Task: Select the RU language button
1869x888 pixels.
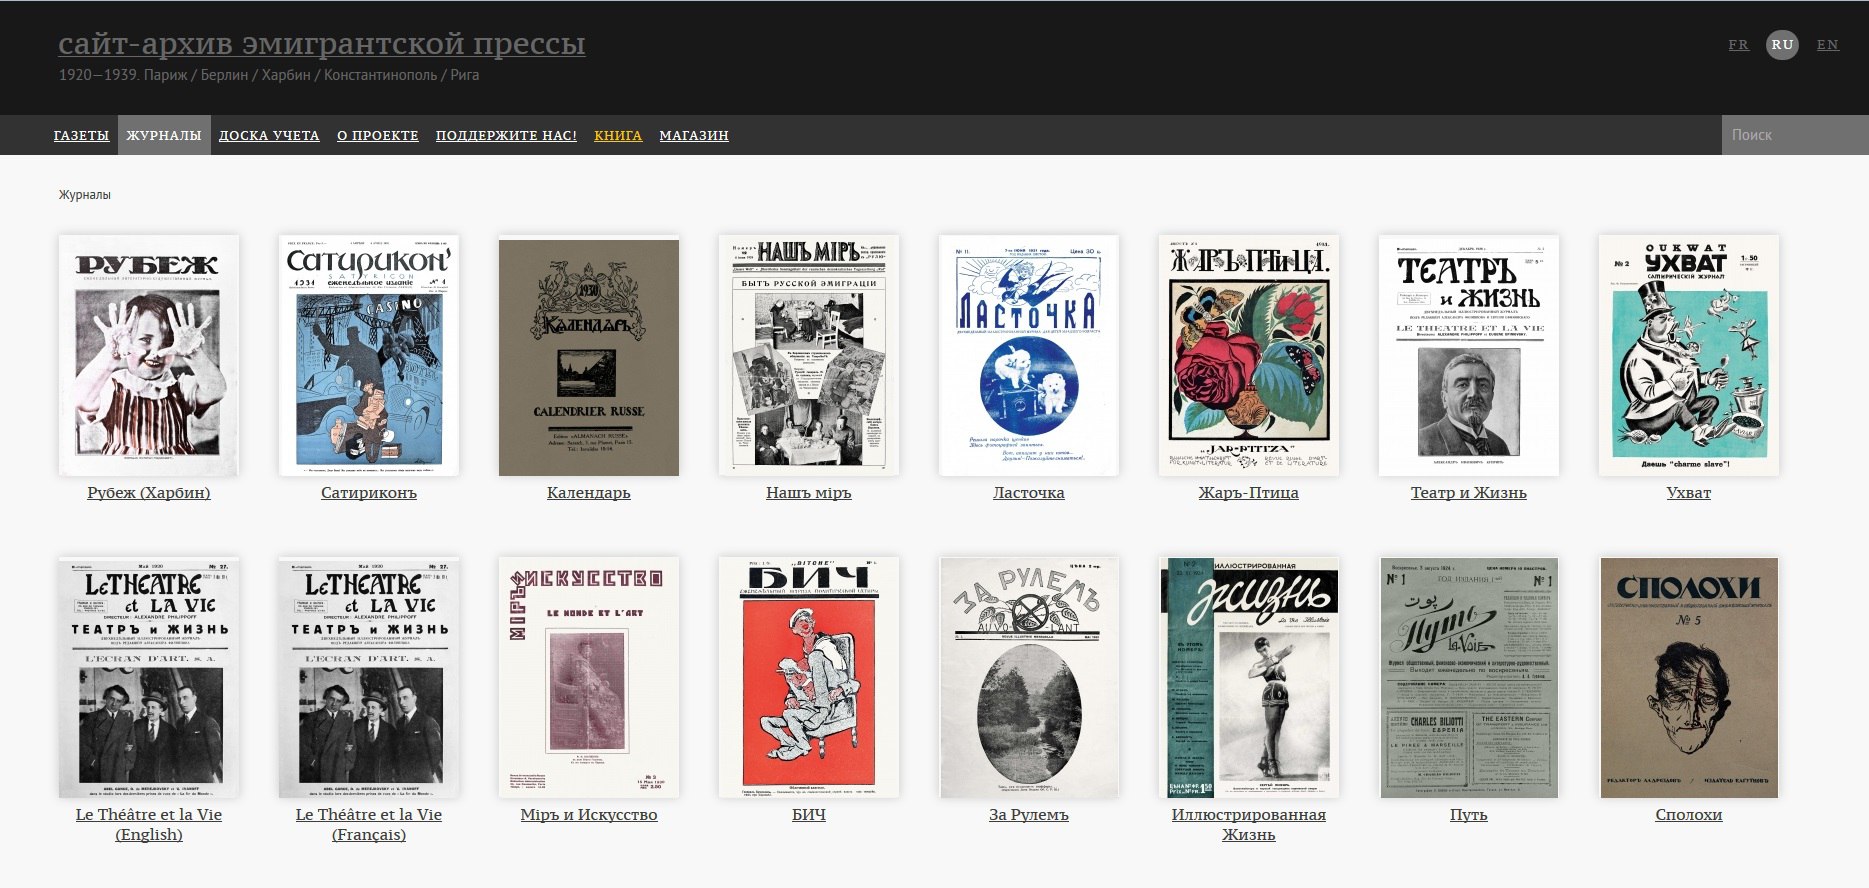Action: pos(1782,45)
